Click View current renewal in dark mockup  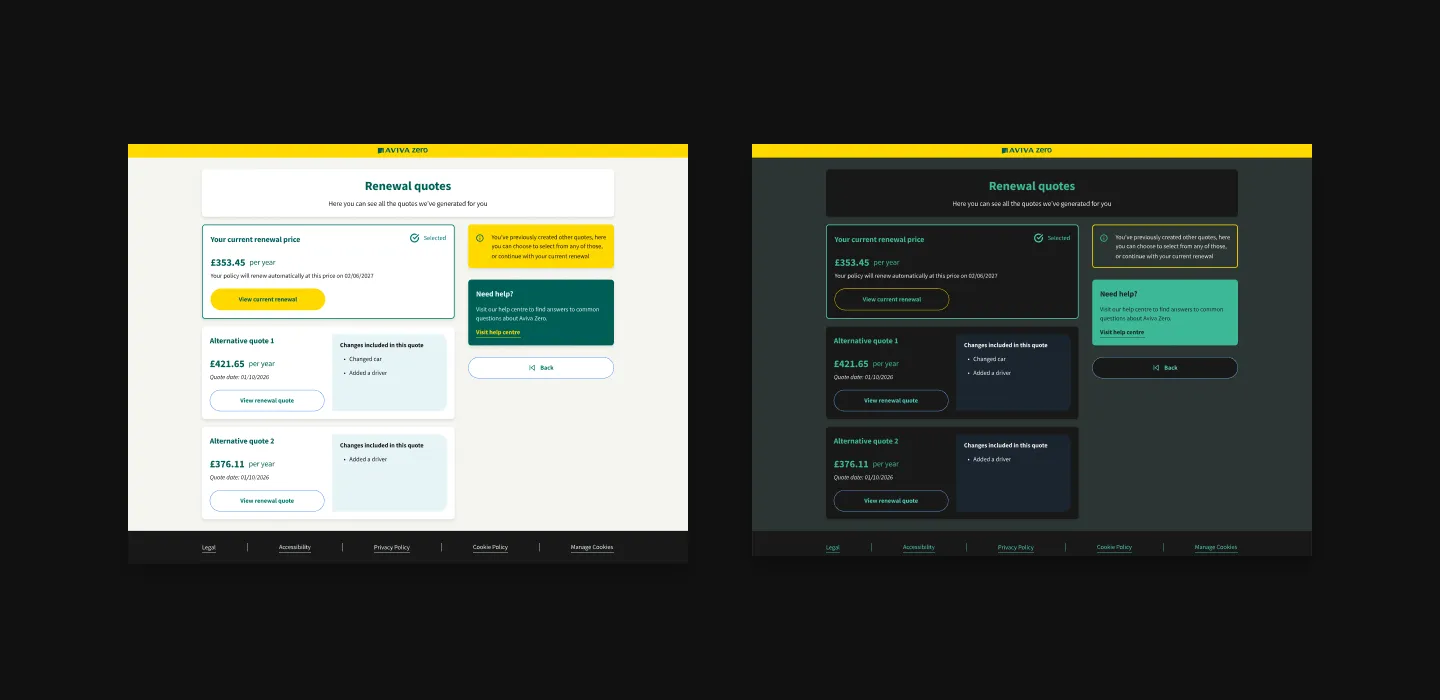(891, 299)
